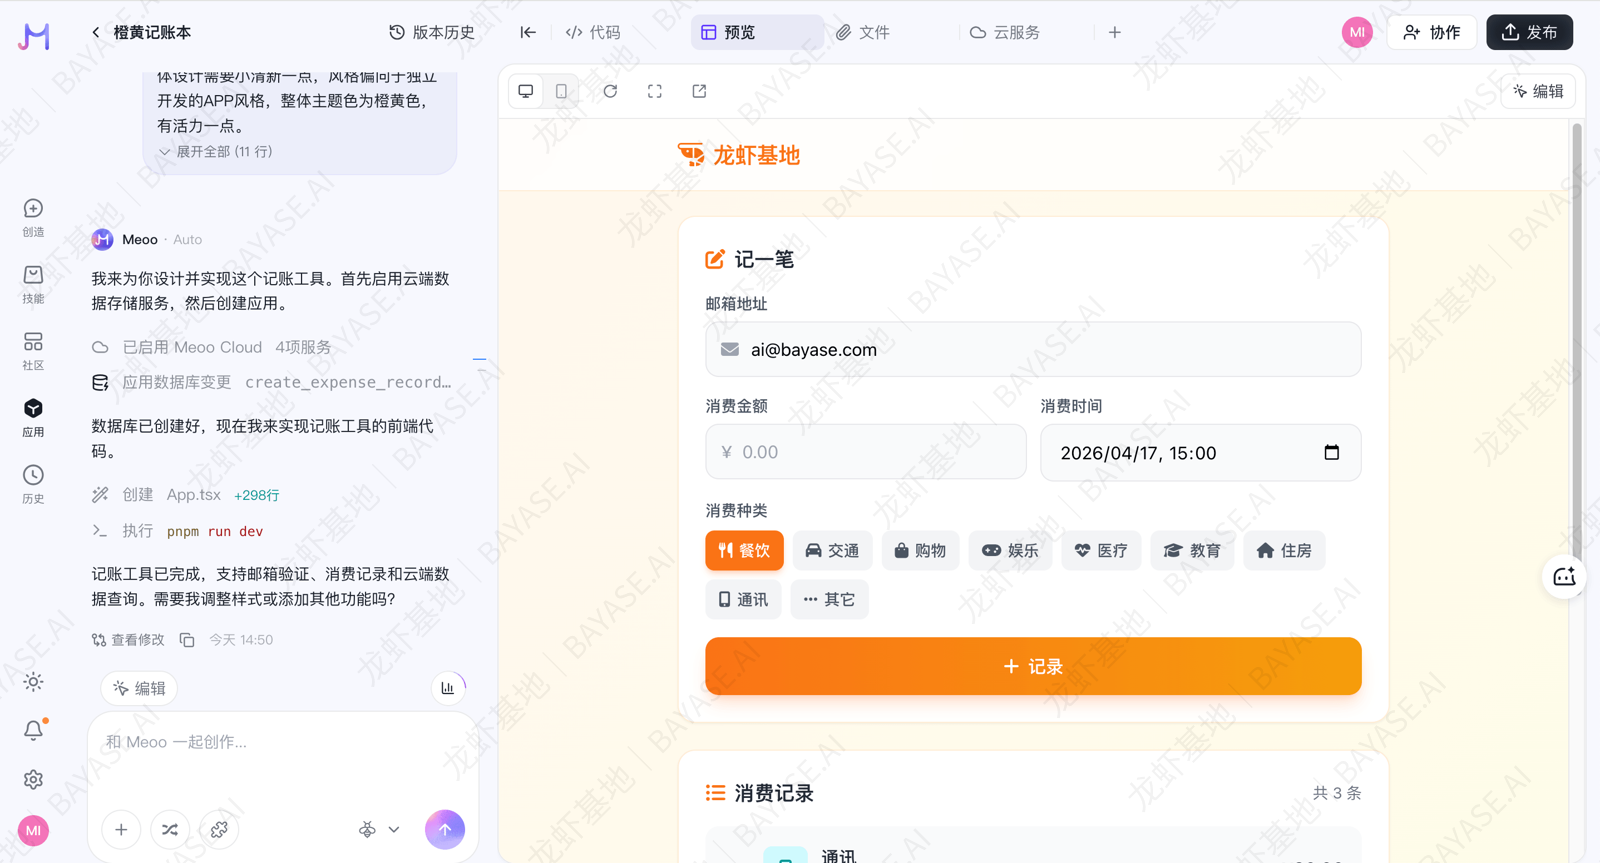
Task: Switch to 预览 tab
Action: [757, 32]
